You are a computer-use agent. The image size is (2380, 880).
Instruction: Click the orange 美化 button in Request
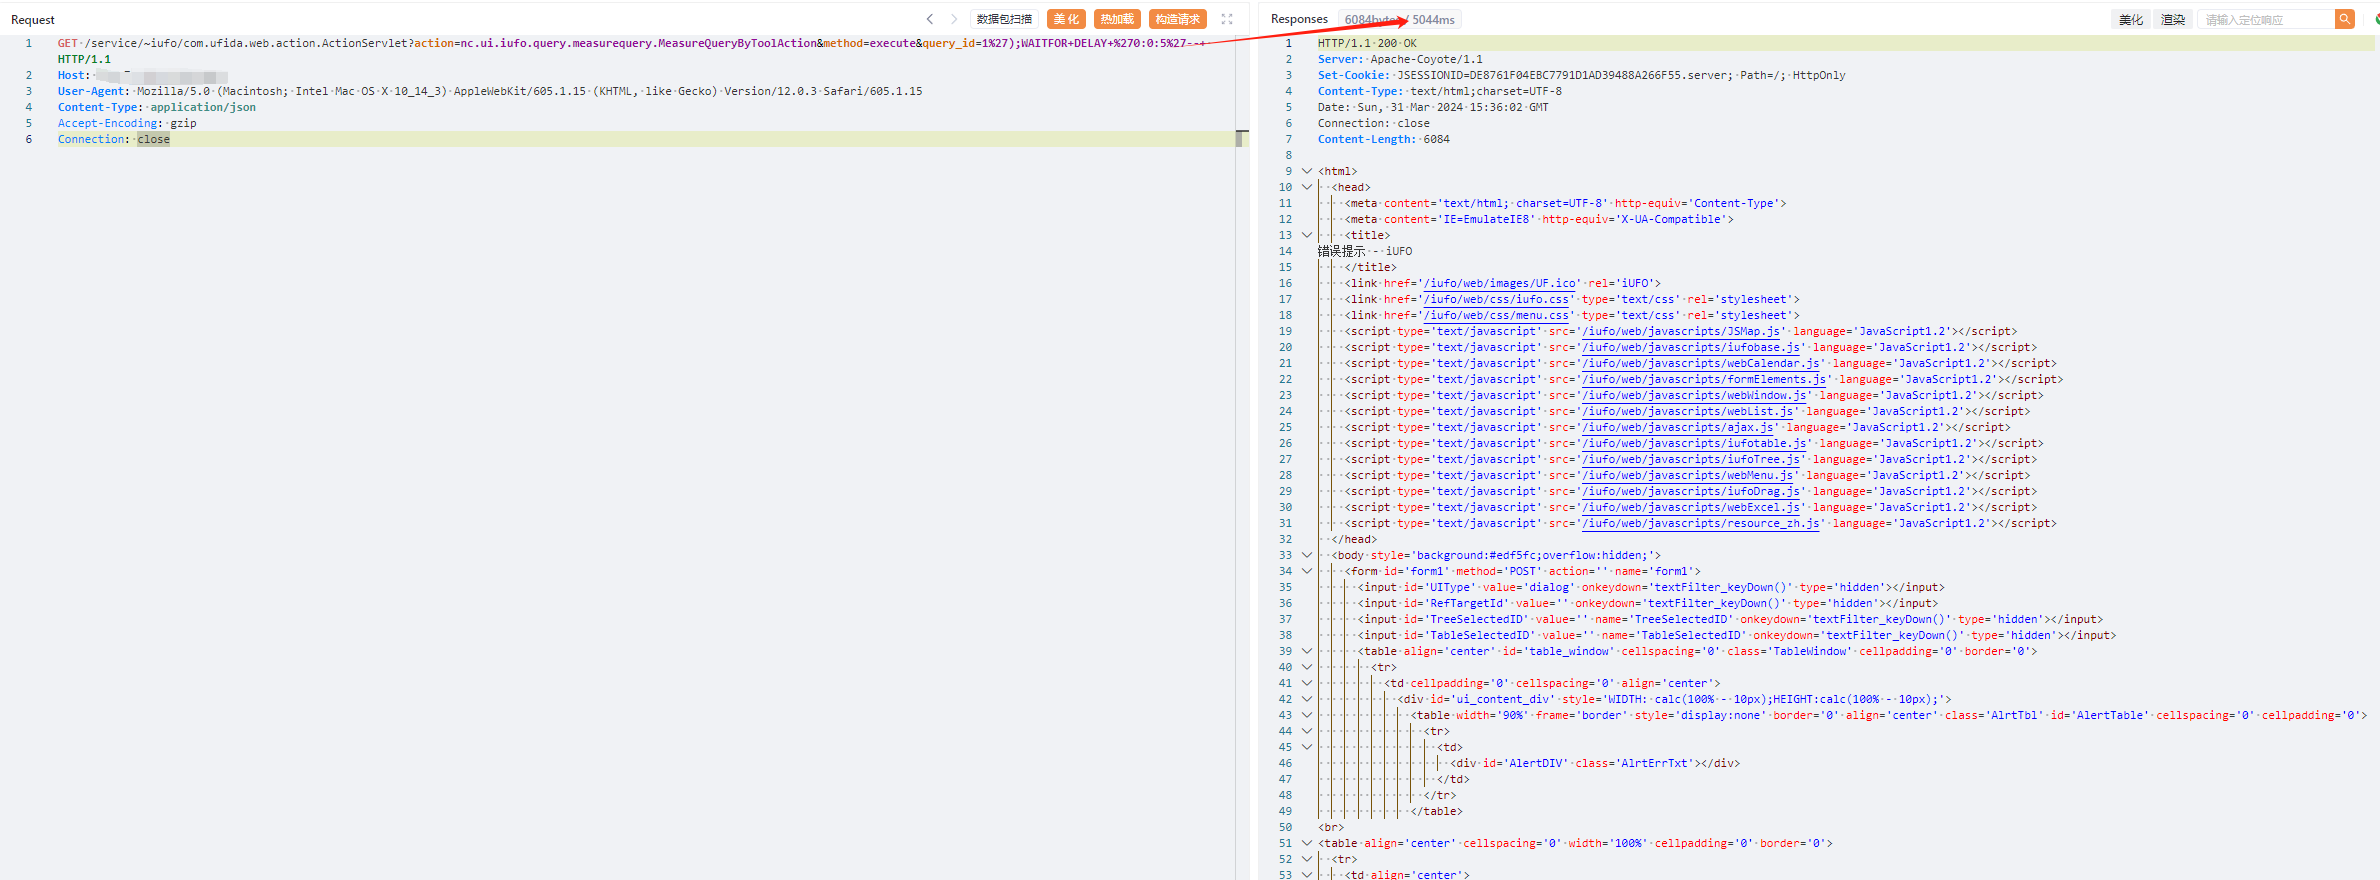tap(1066, 19)
